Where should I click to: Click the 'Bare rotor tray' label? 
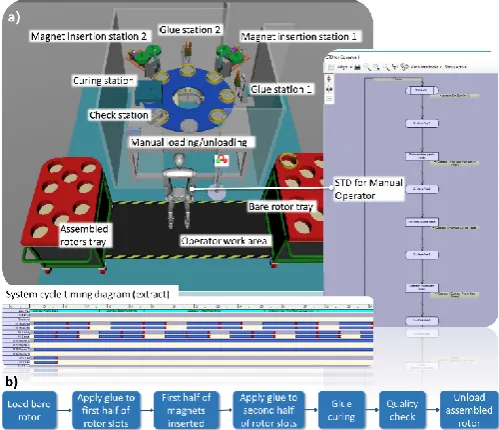[x=281, y=207]
